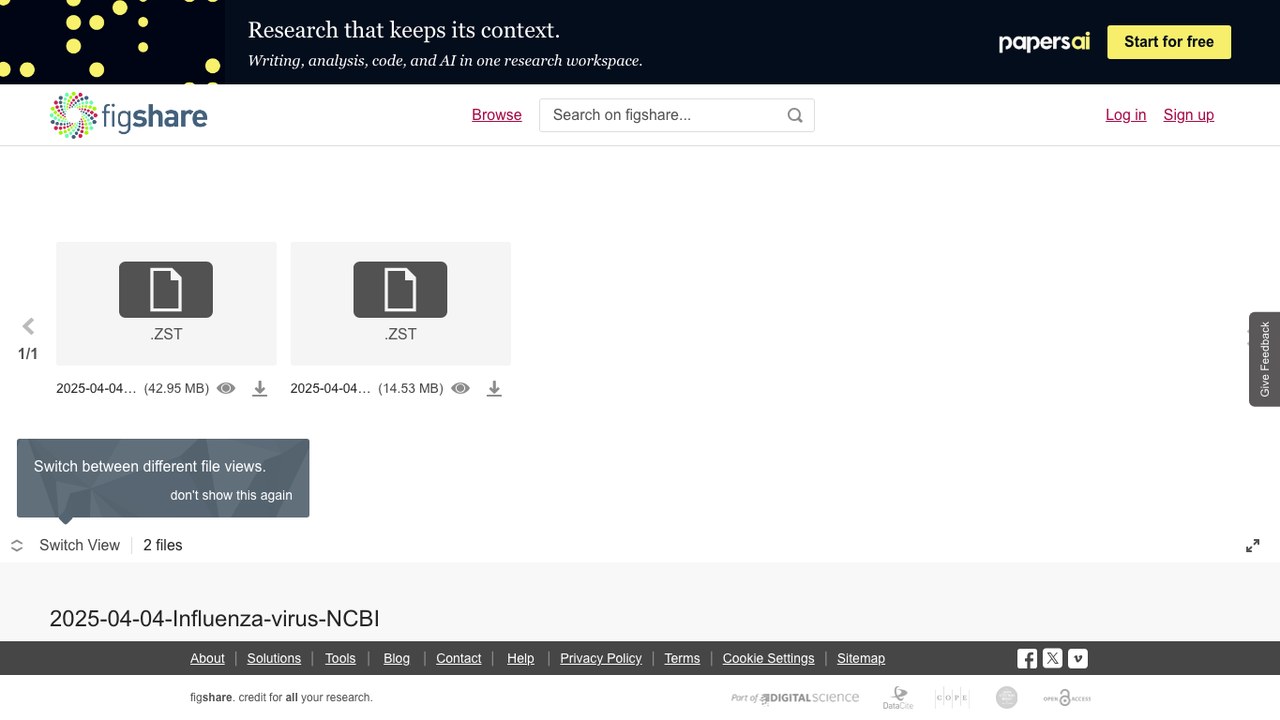Go to previous file with left arrow
Image resolution: width=1280 pixels, height=720 pixels.
28,326
